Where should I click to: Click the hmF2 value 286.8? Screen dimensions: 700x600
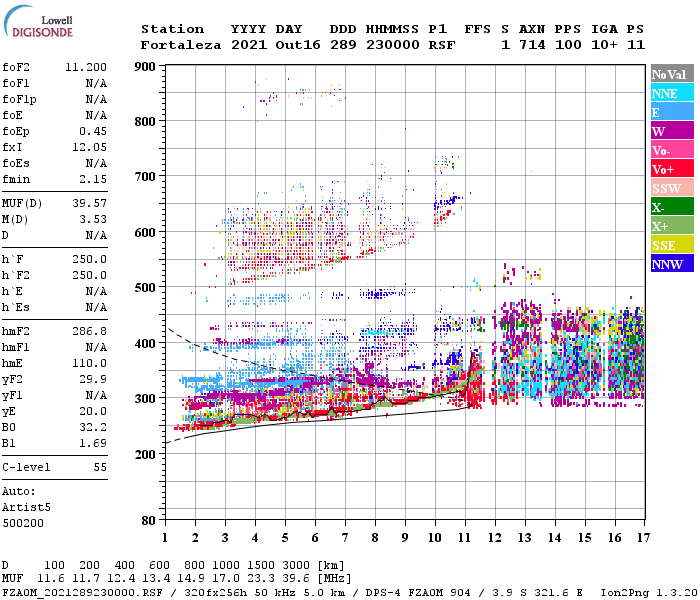point(89,331)
